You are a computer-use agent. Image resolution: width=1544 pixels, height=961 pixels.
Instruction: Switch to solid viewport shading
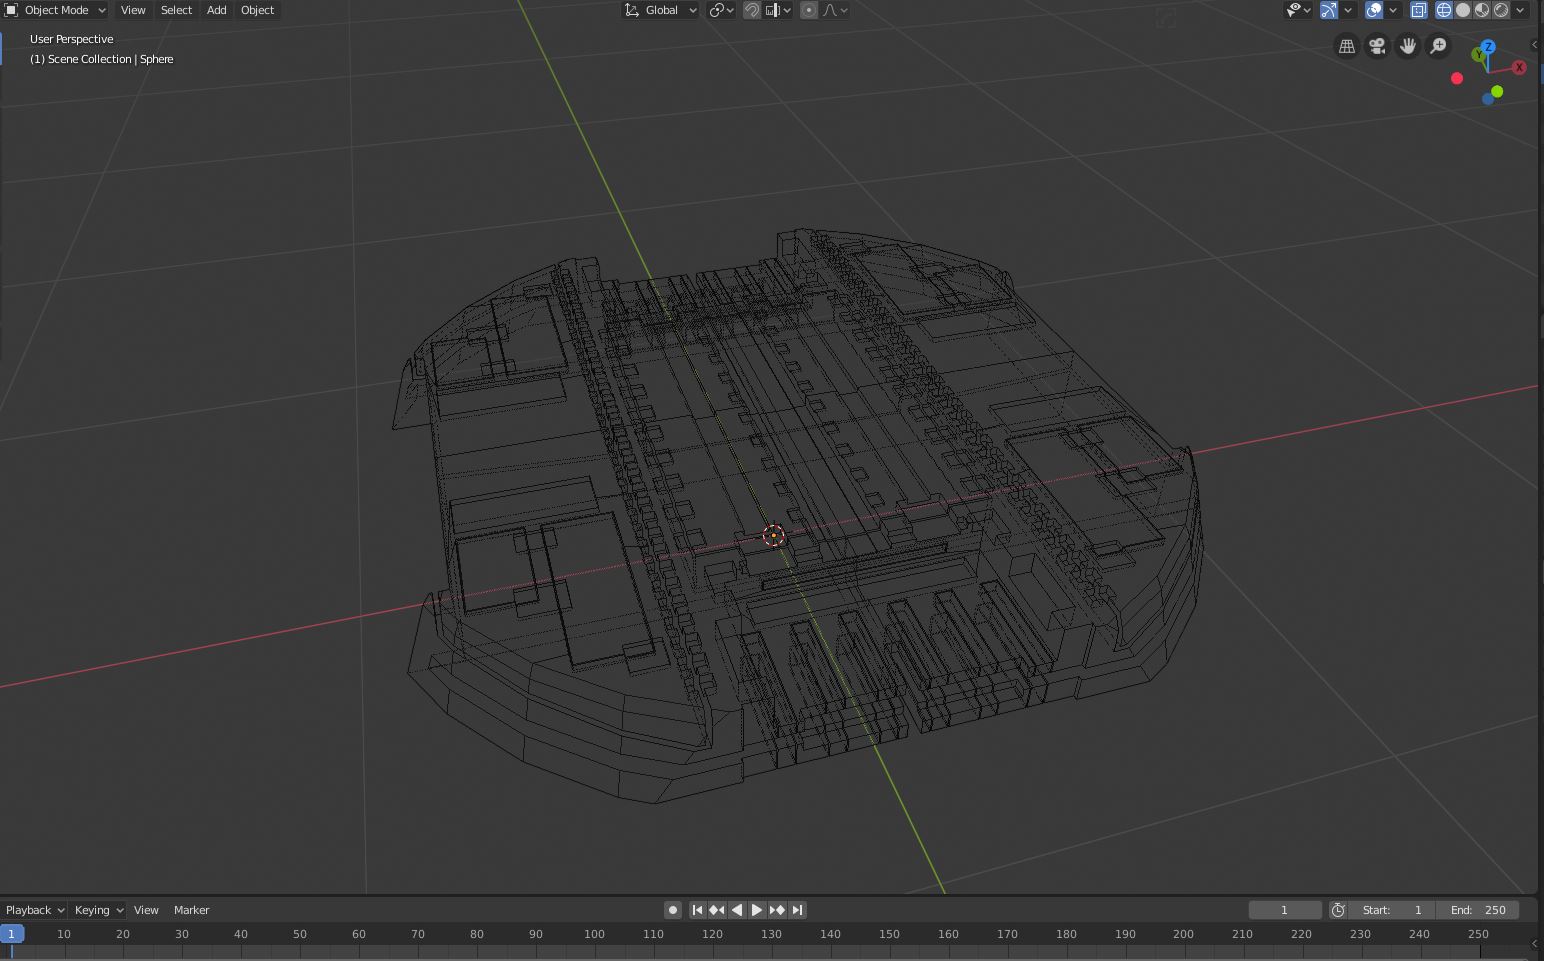pyautogui.click(x=1463, y=10)
